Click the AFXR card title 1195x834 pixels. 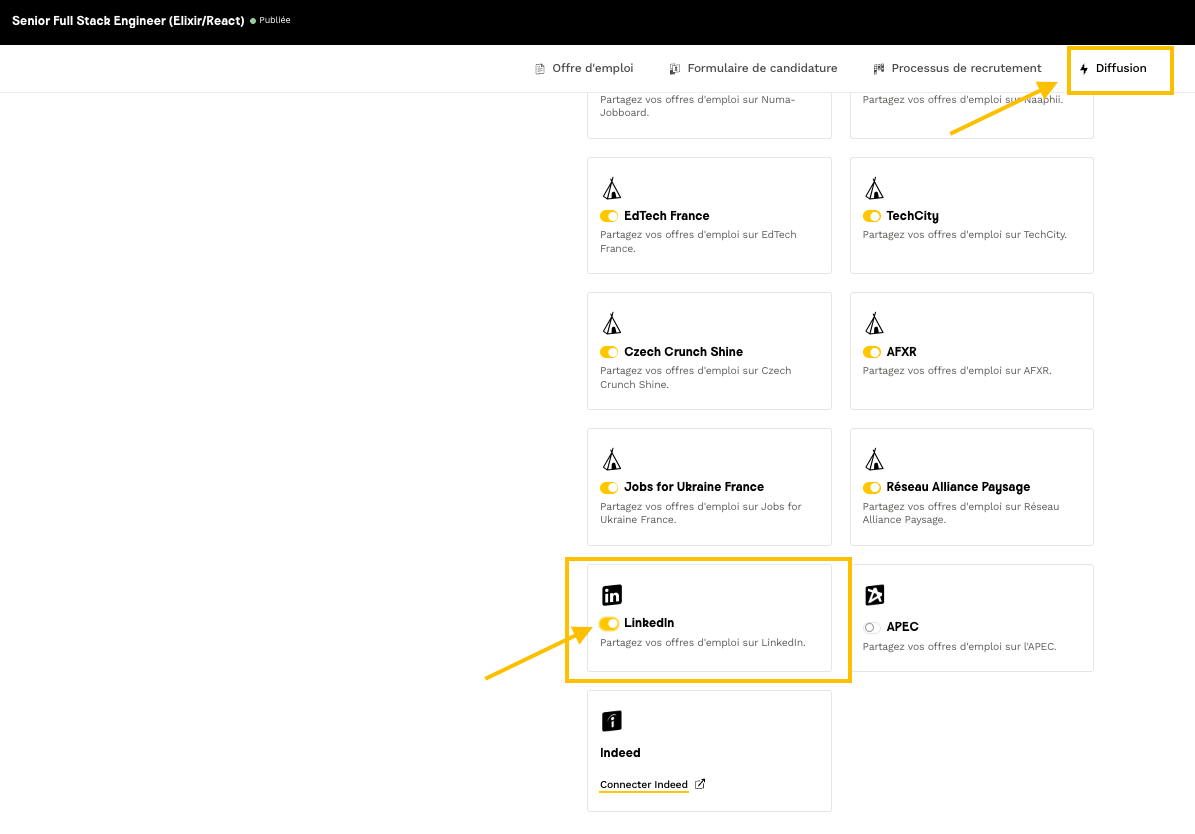click(902, 352)
